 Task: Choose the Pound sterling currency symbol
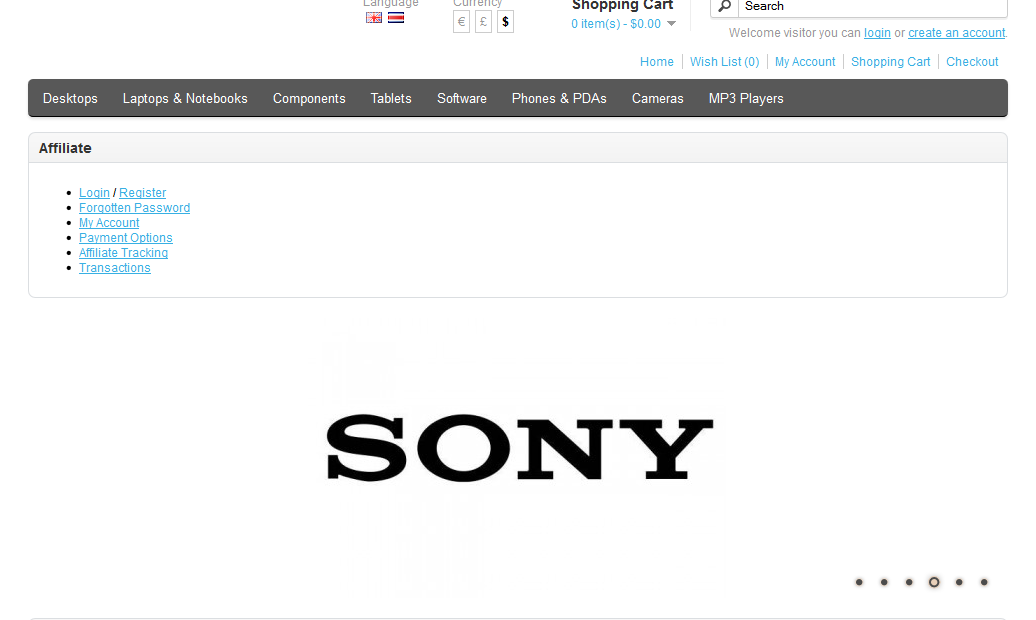coord(483,22)
